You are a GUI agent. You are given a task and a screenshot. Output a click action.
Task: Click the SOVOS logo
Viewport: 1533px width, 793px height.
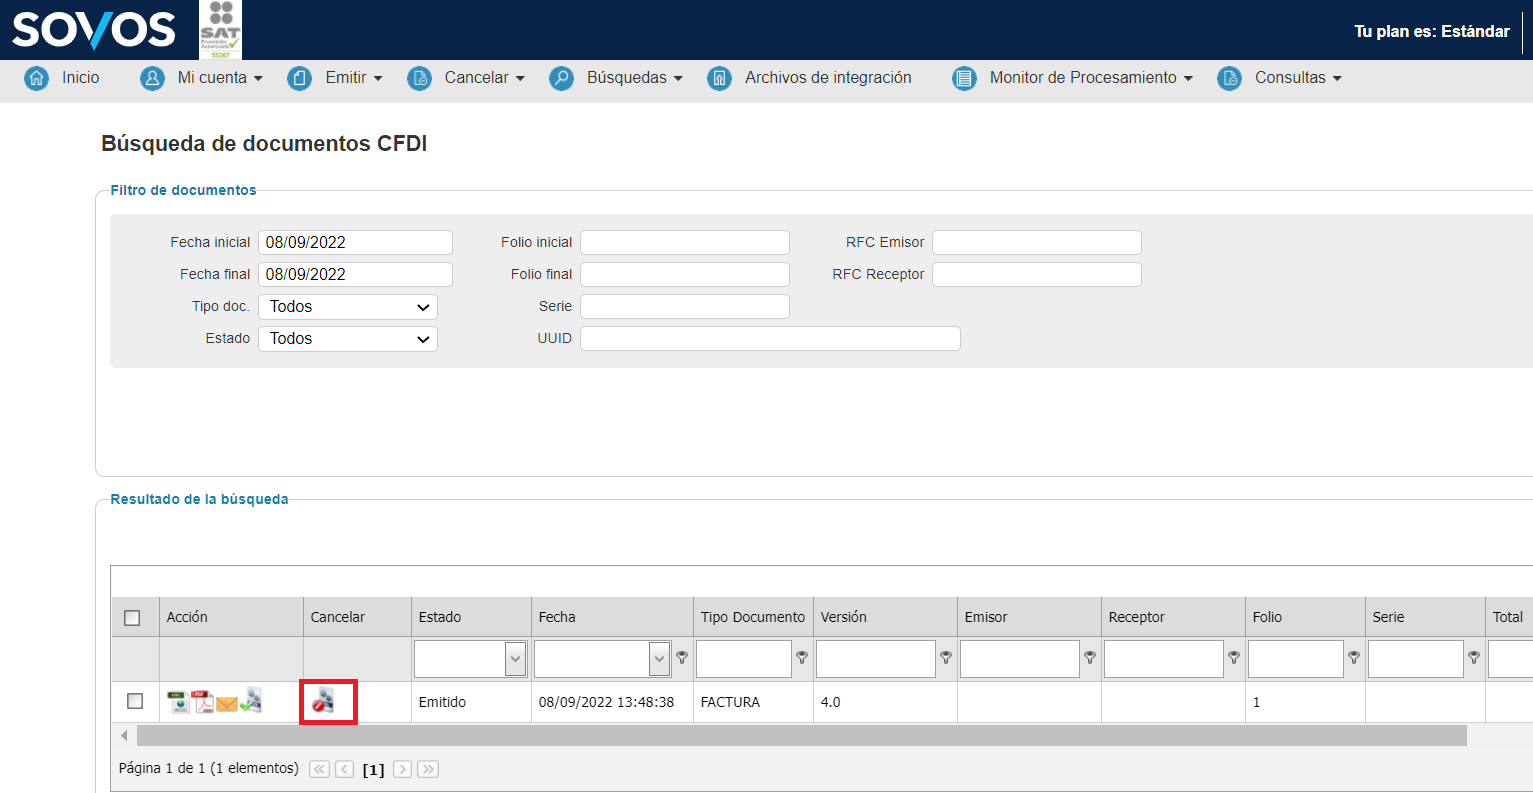point(93,30)
